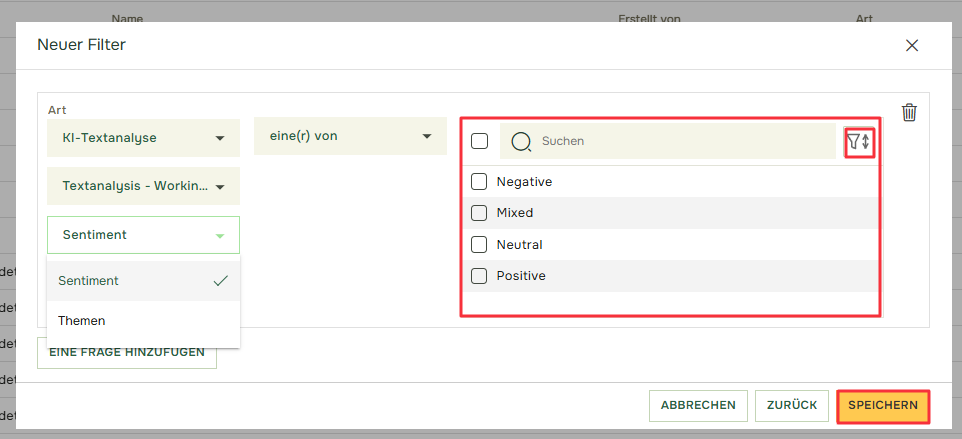Open the filter and sort icon beside search

click(859, 142)
